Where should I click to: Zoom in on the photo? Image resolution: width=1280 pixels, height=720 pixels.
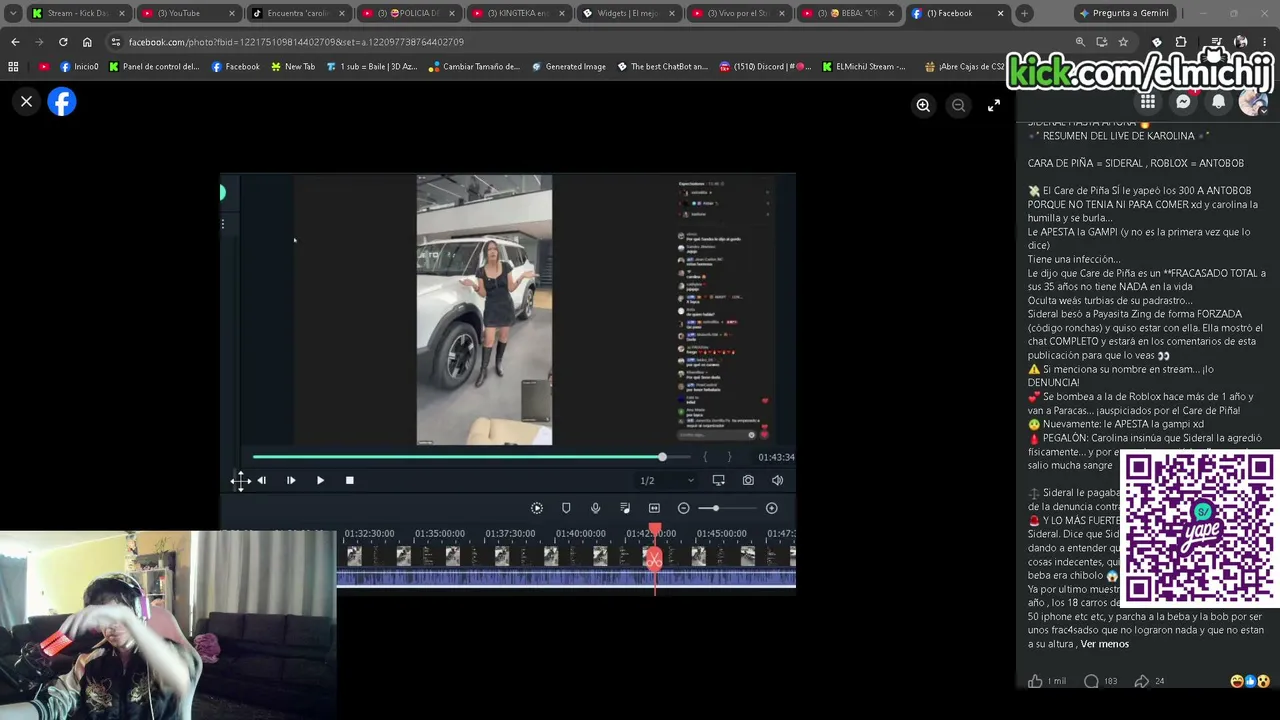point(923,105)
